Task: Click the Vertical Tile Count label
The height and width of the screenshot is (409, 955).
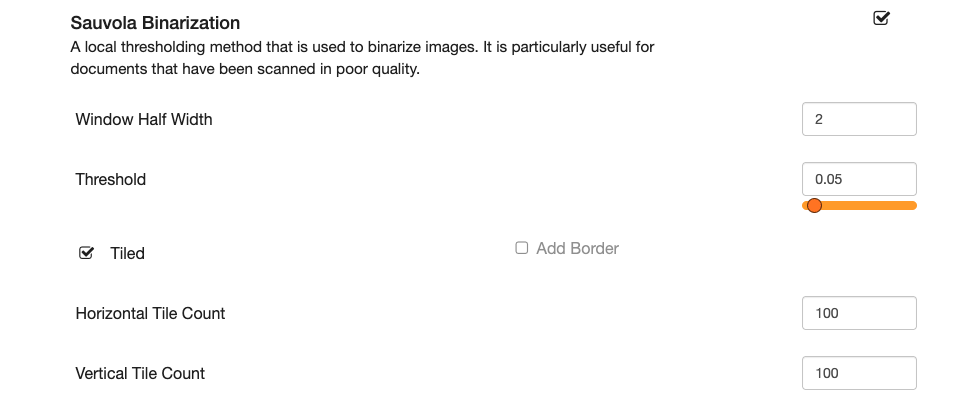Action: (x=140, y=373)
